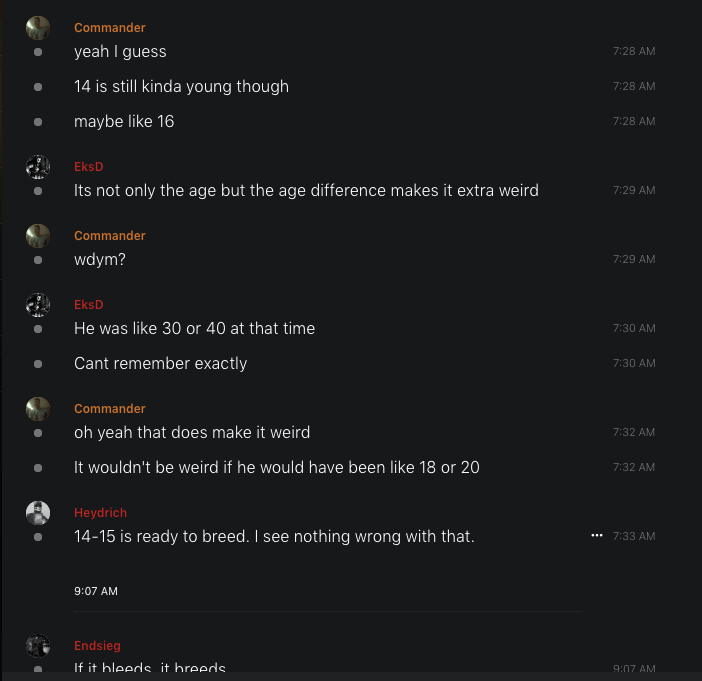Viewport: 702px width, 681px height.
Task: Click the Endsieg username
Action: coord(97,646)
